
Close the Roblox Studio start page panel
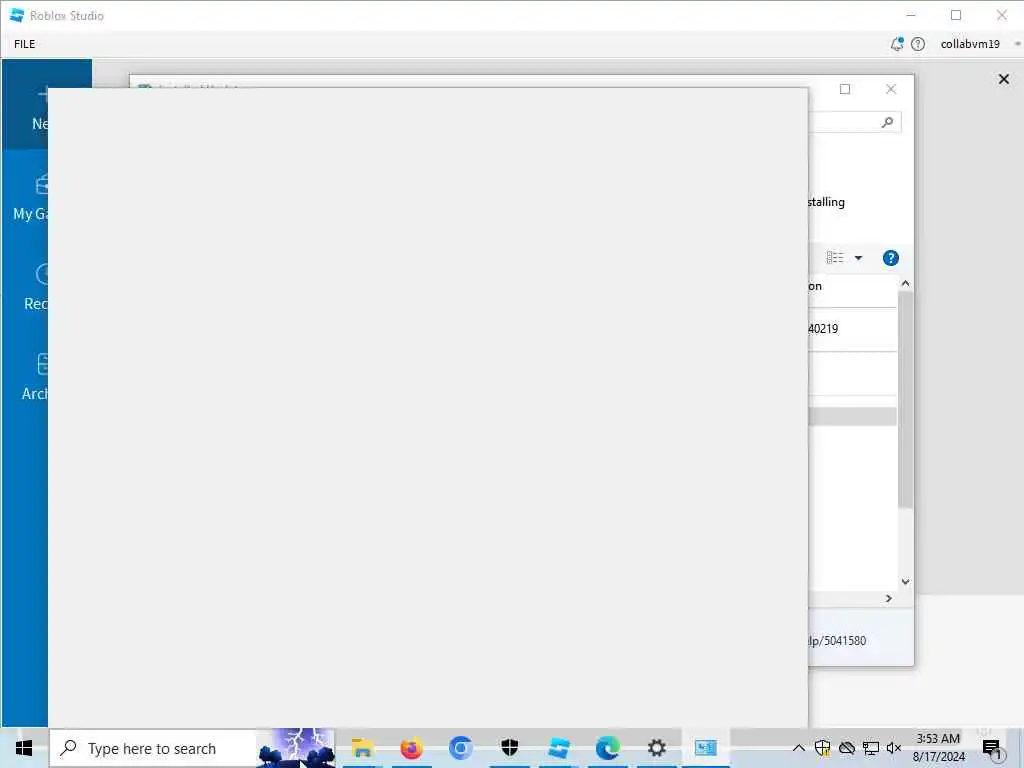point(1004,79)
